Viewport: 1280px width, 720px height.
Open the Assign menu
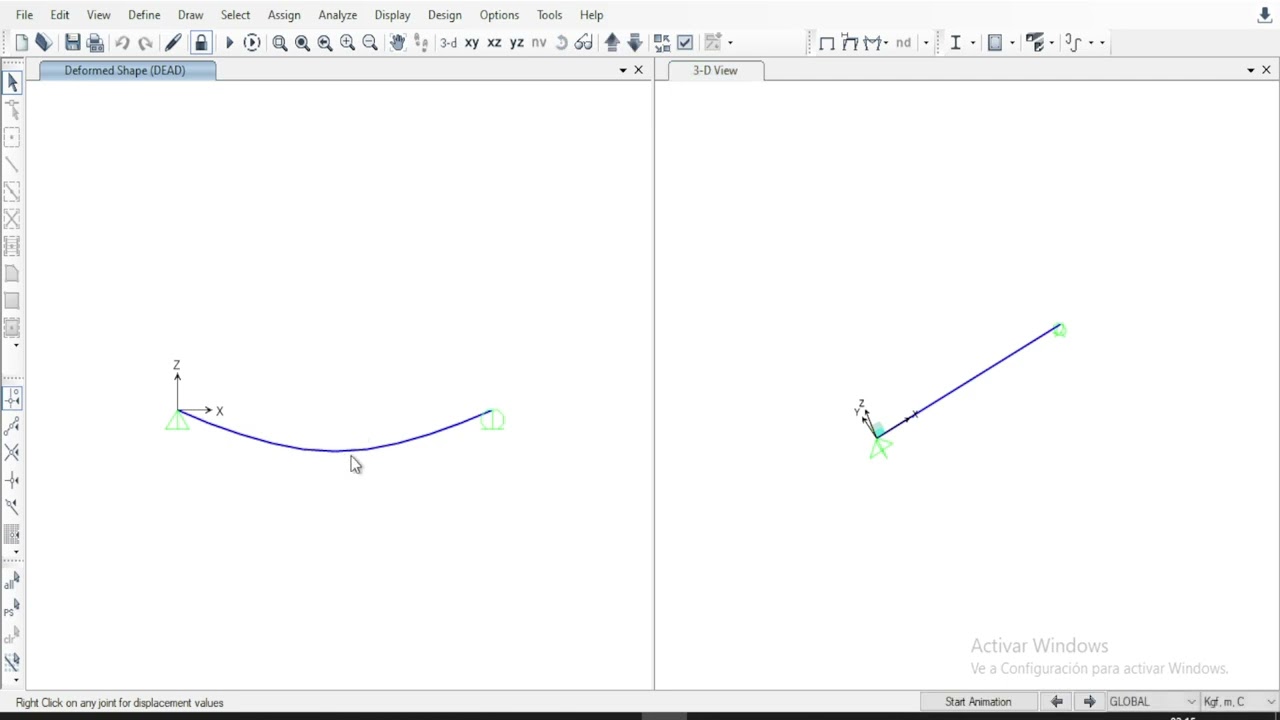pos(284,15)
